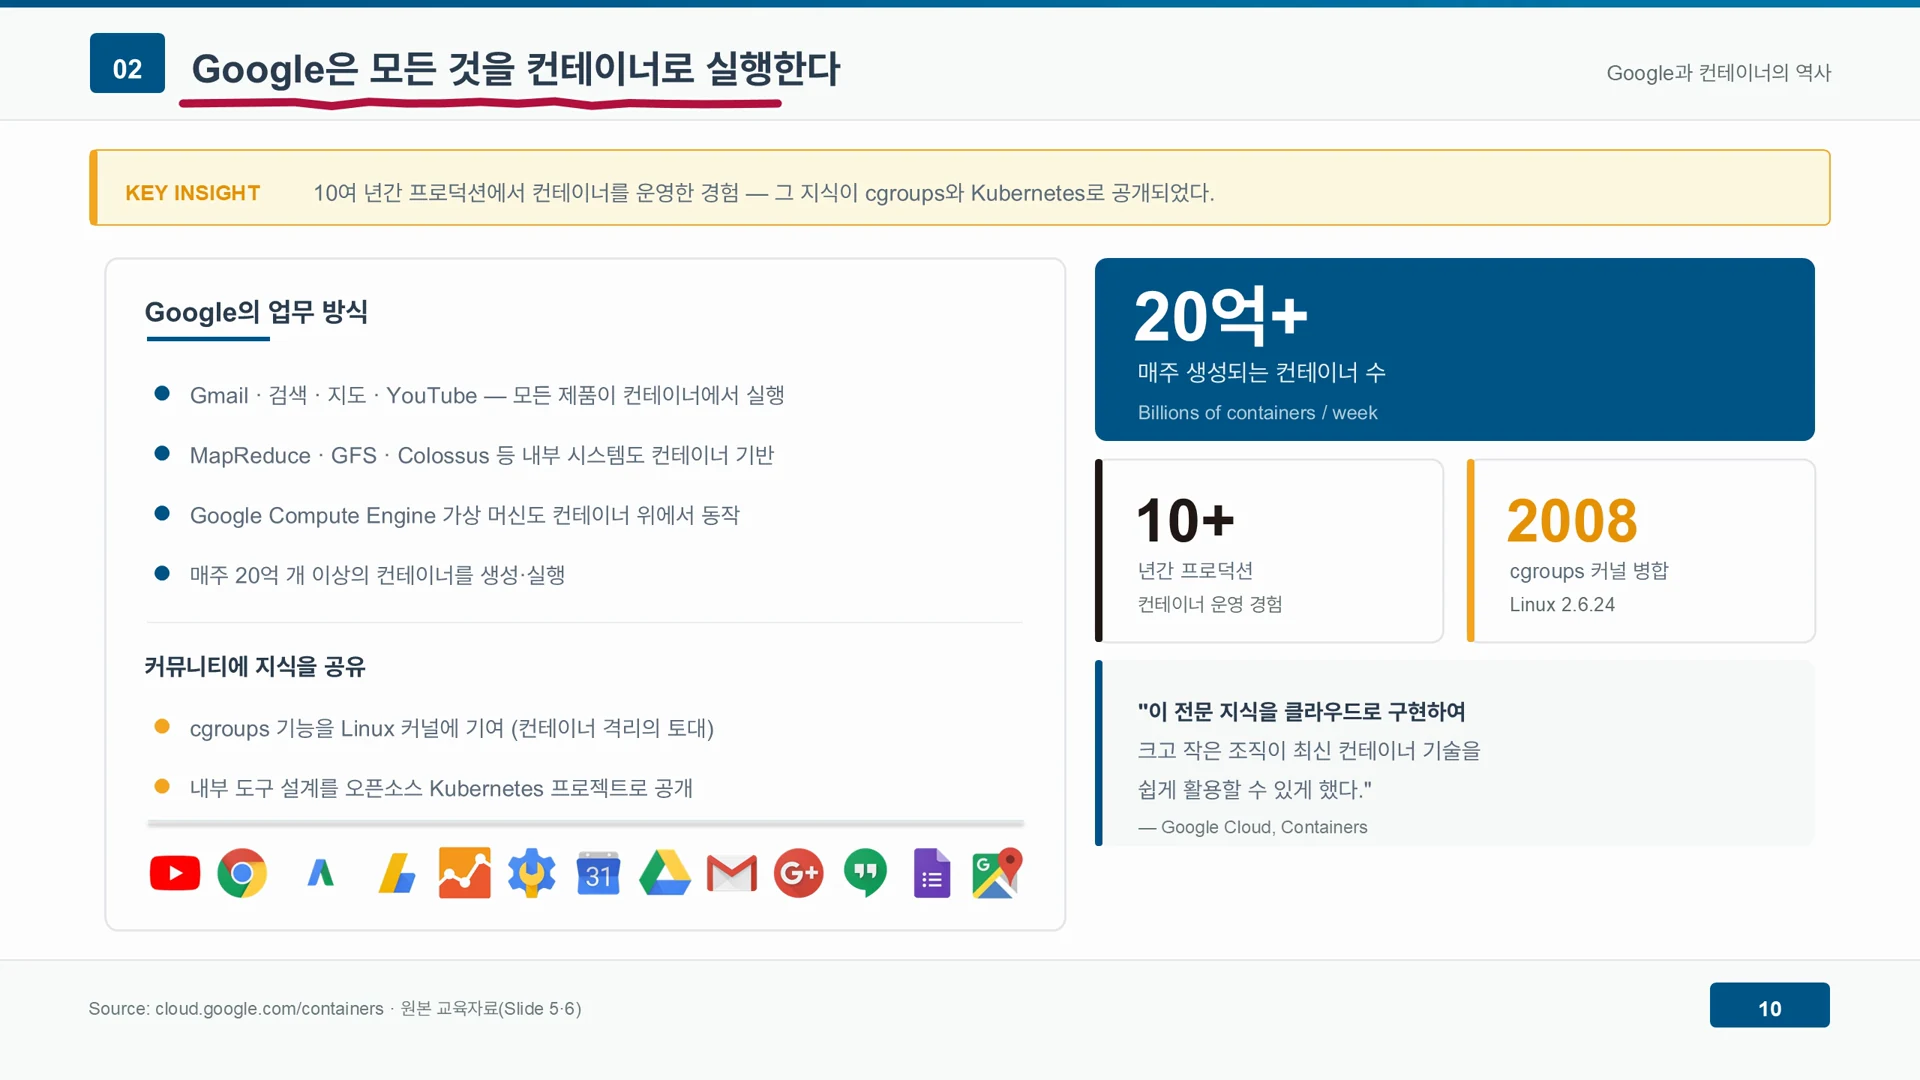Click the 10+ statistic number
The image size is (1920, 1080).
click(1186, 520)
